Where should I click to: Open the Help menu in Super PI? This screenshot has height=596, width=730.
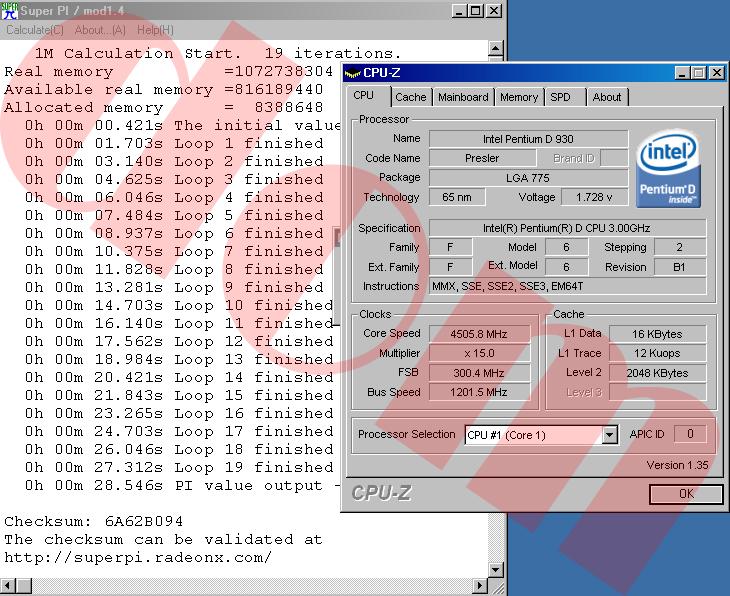click(x=155, y=30)
